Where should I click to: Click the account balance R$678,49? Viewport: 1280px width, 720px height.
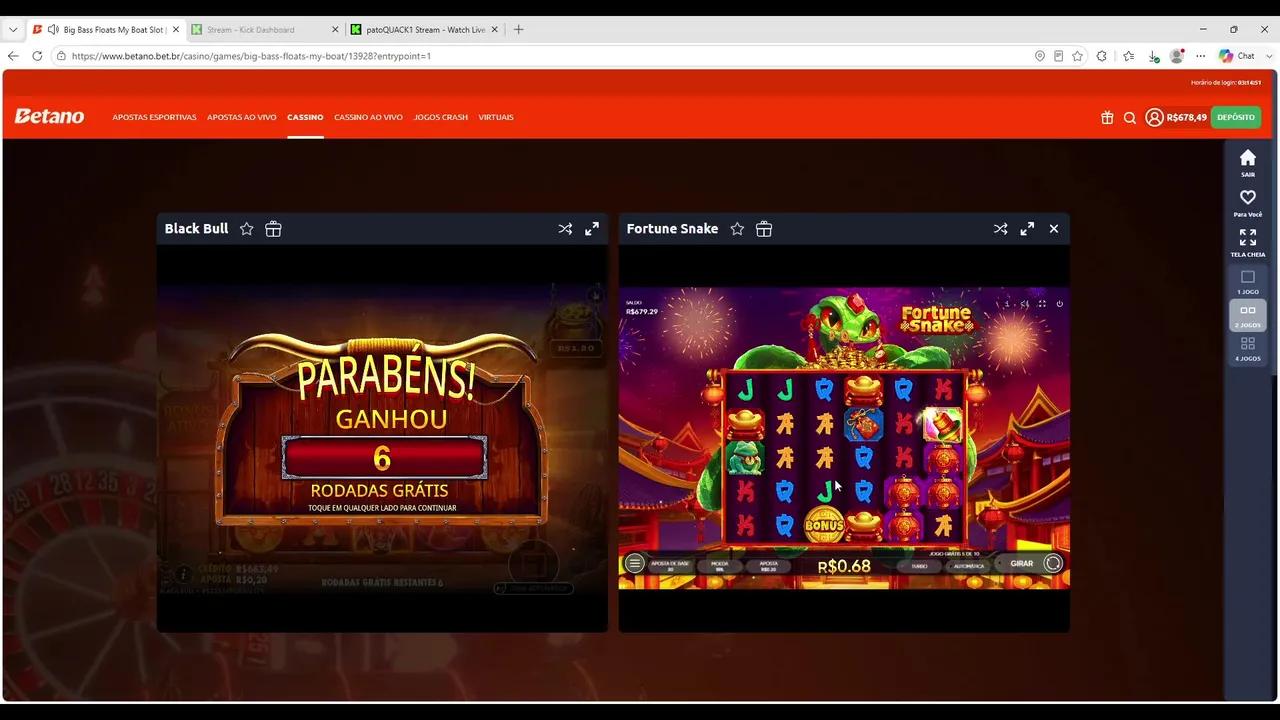click(1187, 117)
